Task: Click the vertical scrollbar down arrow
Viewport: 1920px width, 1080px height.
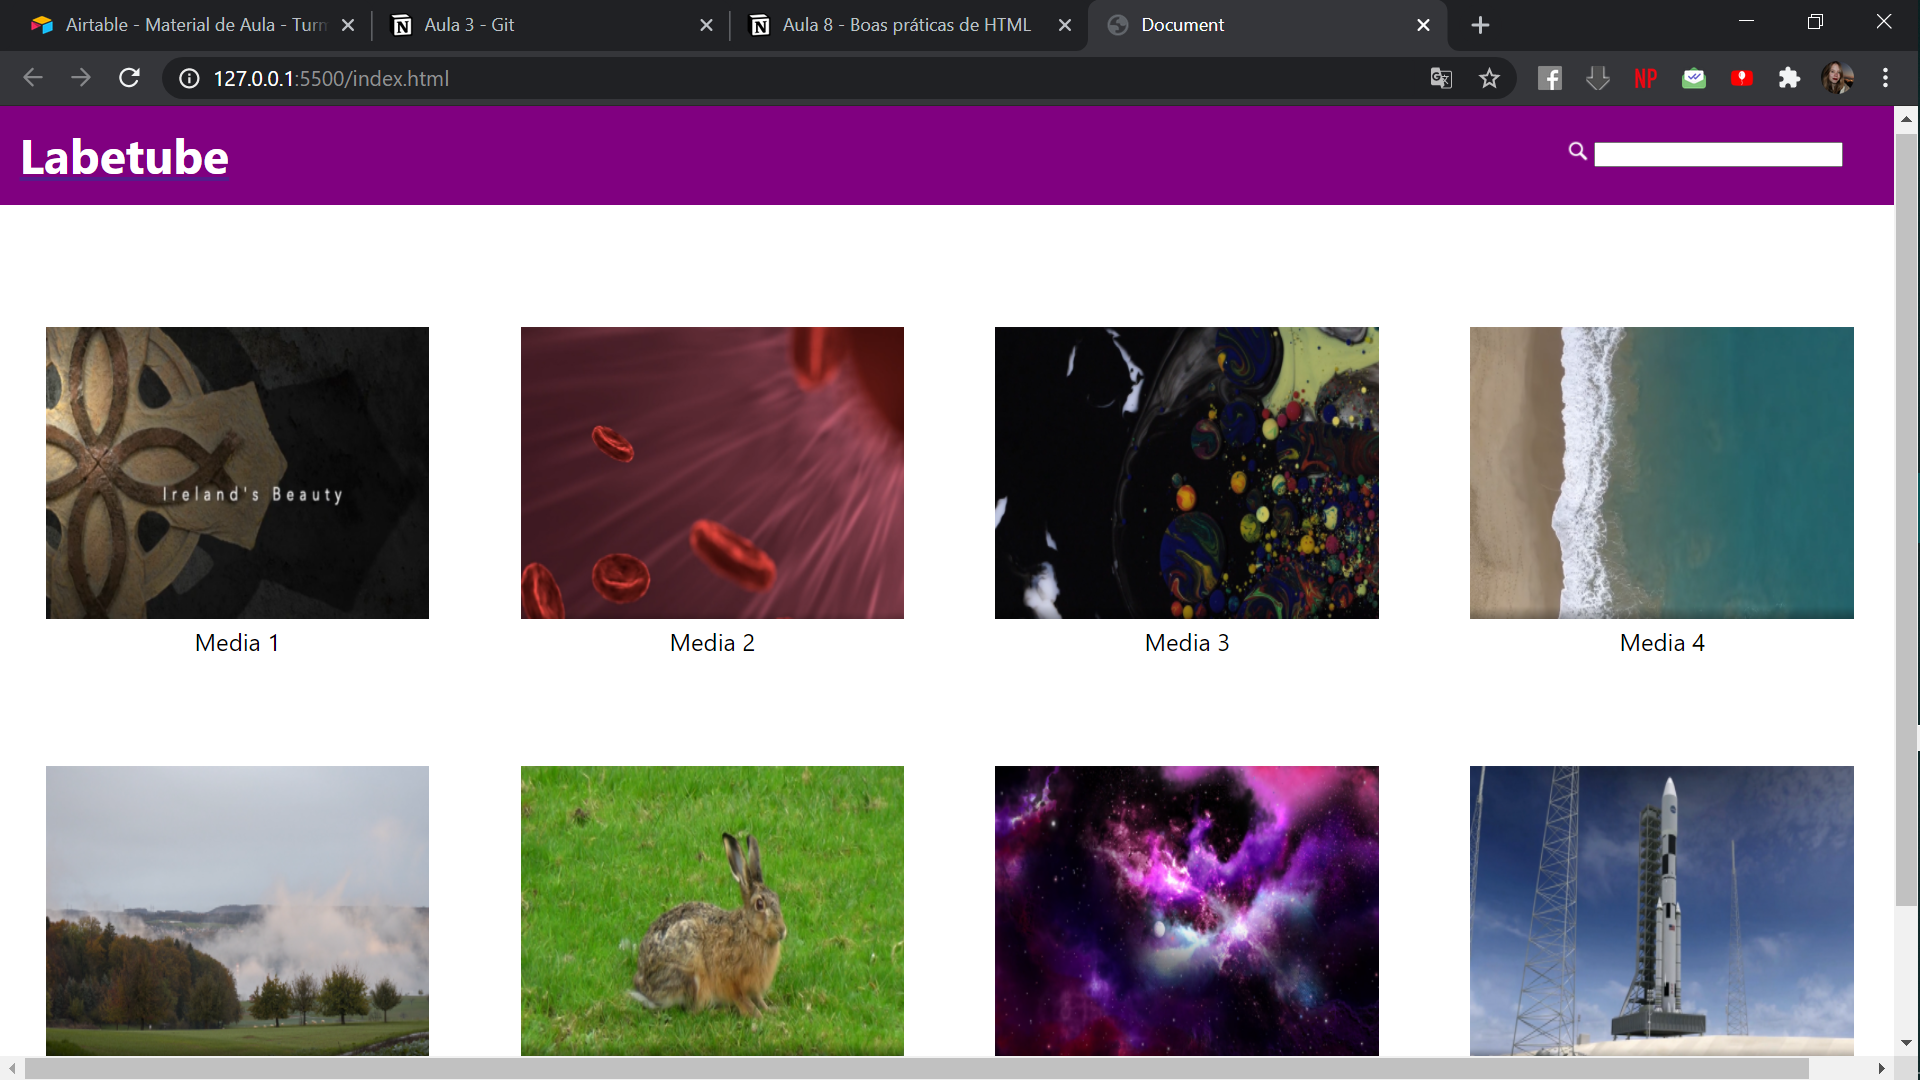Action: [x=1906, y=1042]
